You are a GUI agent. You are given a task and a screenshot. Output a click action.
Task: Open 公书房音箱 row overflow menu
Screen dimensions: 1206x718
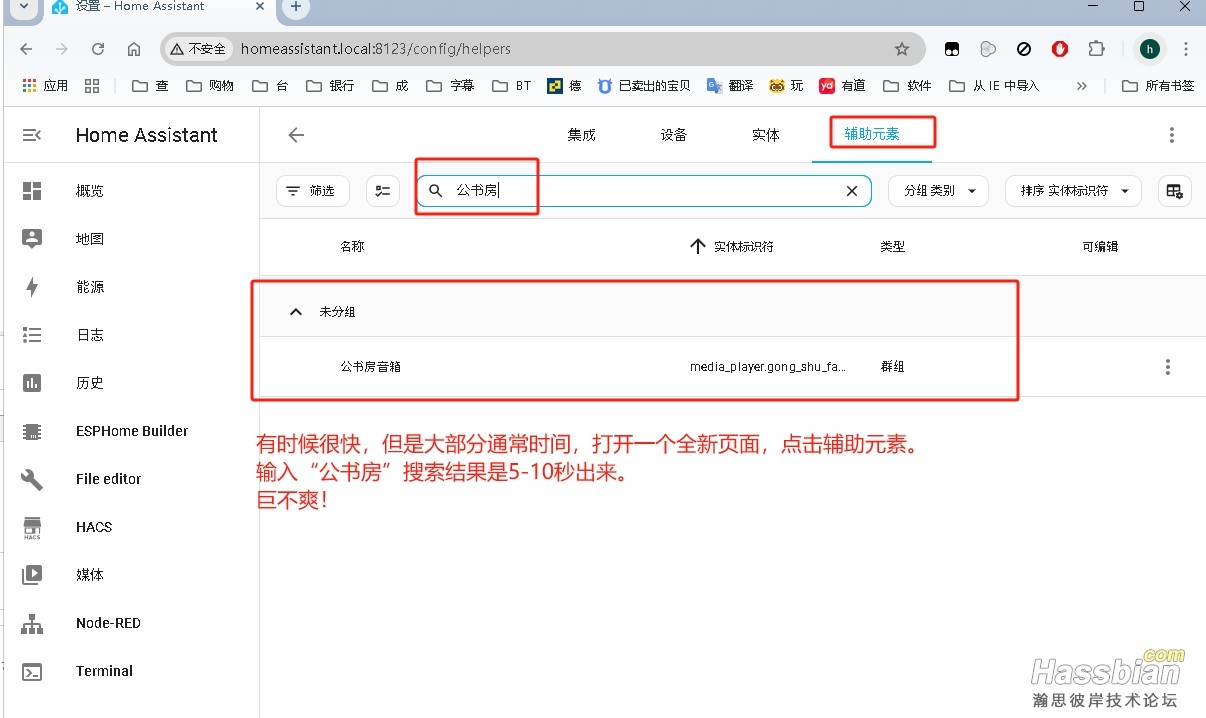pyautogui.click(x=1168, y=367)
